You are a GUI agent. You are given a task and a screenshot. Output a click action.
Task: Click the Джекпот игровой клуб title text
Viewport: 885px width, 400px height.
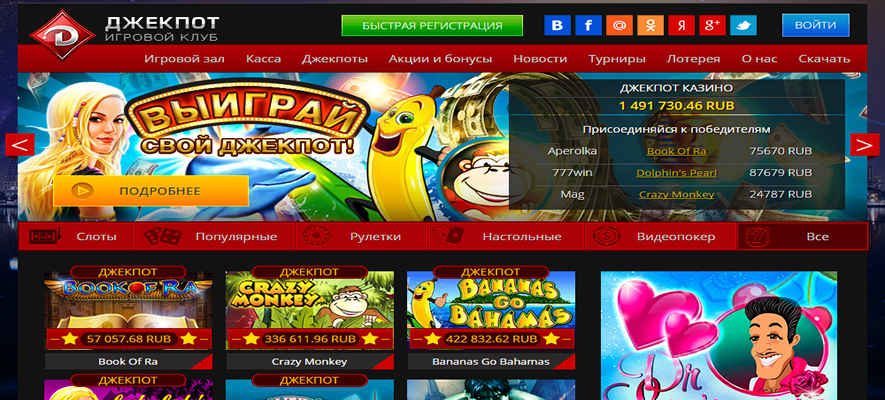pyautogui.click(x=162, y=28)
